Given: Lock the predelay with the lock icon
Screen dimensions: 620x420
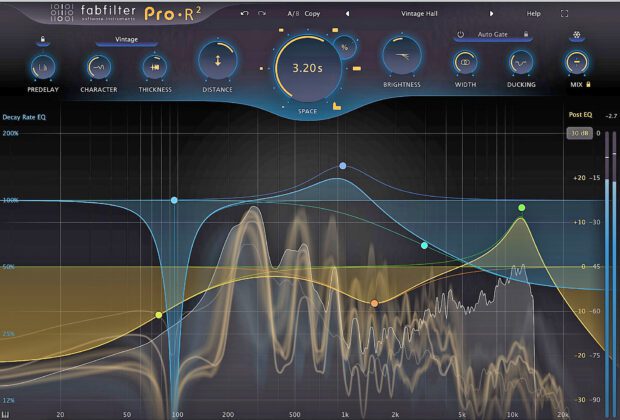Looking at the screenshot, I should (43, 39).
